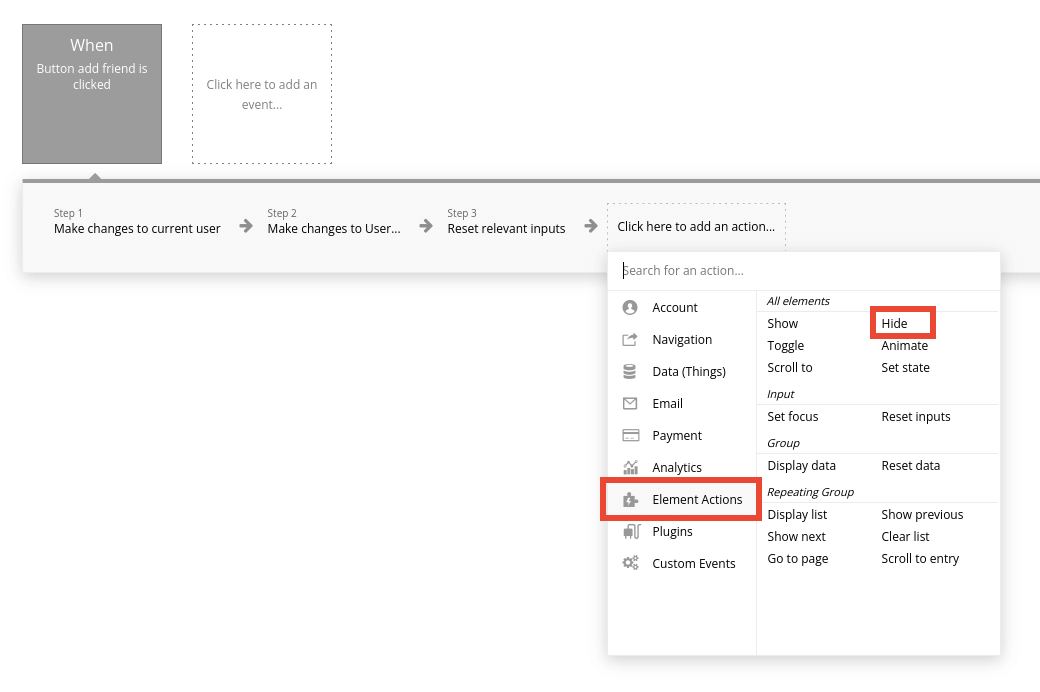
Task: Click the Email envelope icon
Action: (x=630, y=403)
